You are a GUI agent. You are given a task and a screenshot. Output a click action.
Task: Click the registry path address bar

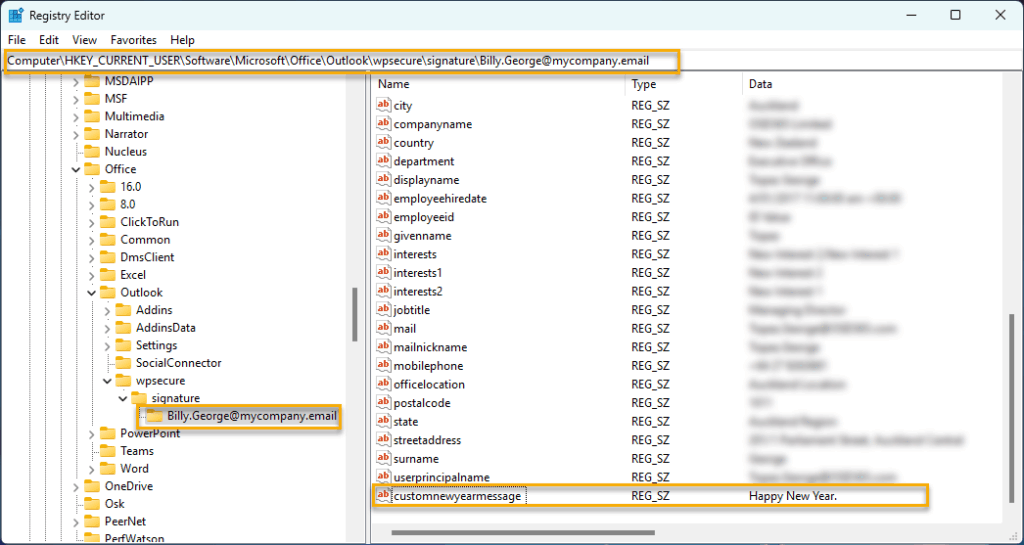pyautogui.click(x=512, y=61)
